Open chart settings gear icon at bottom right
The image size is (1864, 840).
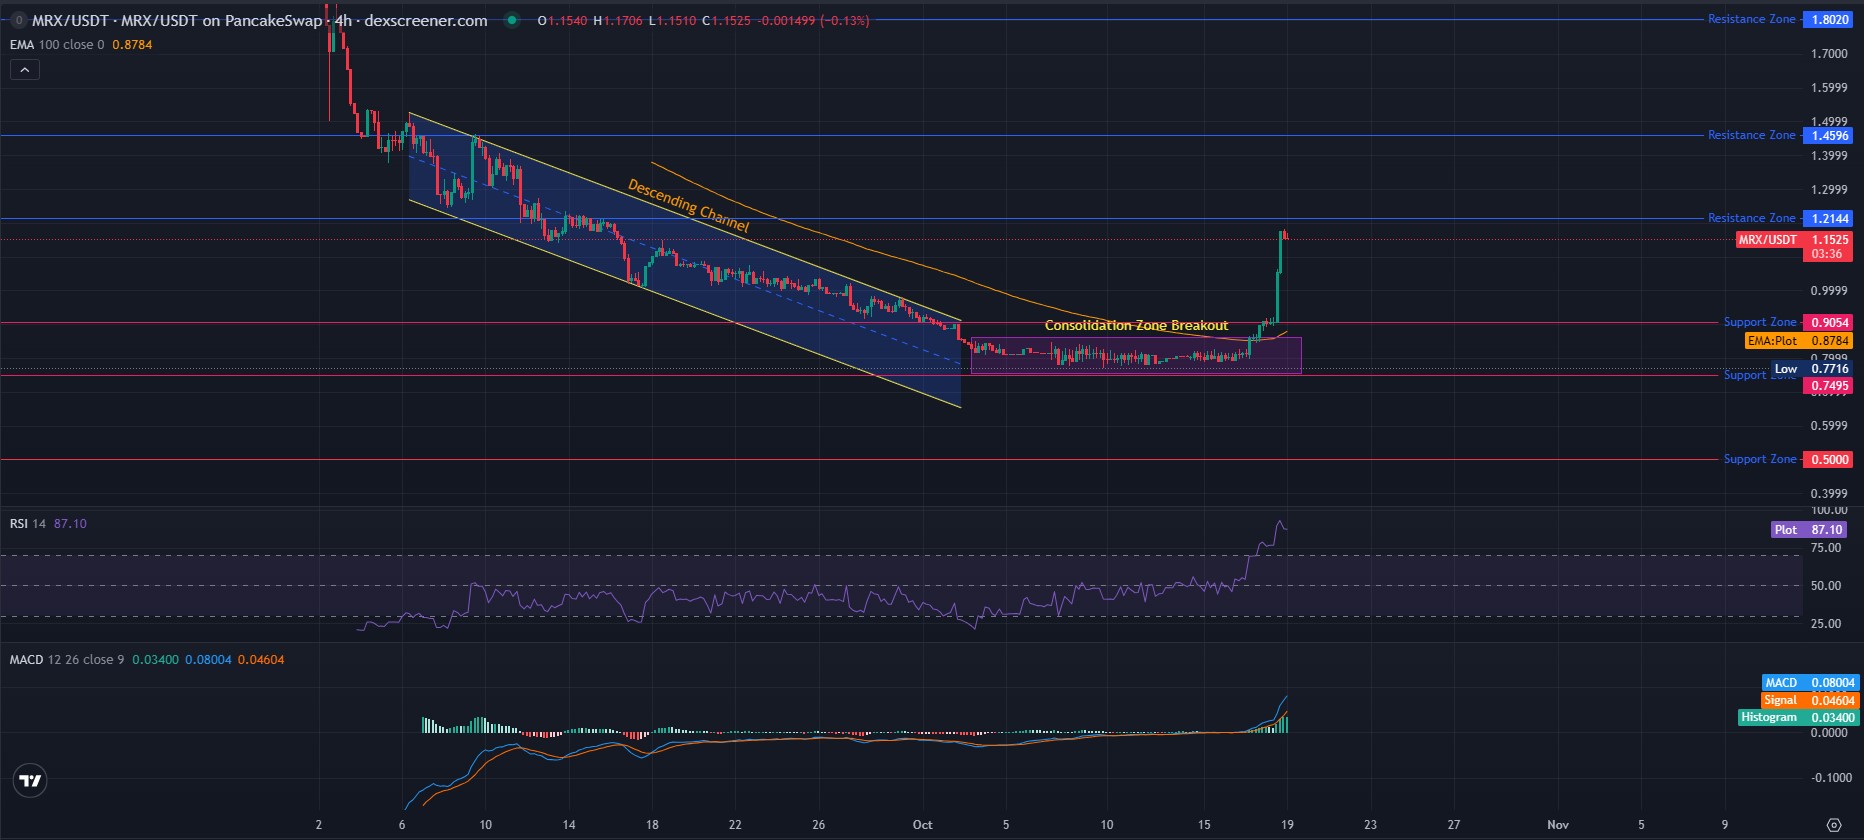[1833, 825]
